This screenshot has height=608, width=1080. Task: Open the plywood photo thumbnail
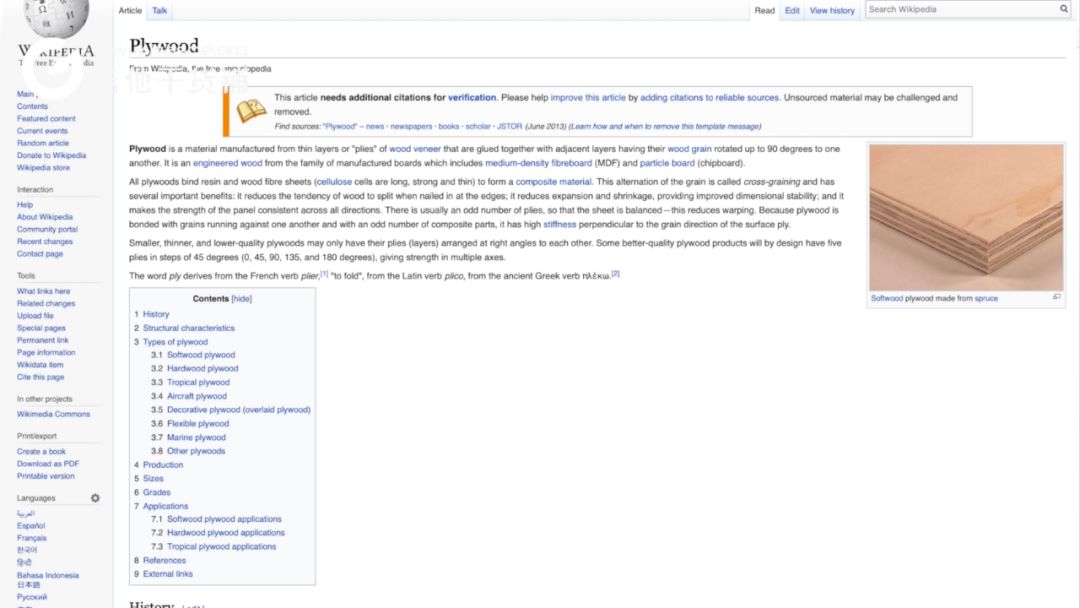click(x=966, y=218)
